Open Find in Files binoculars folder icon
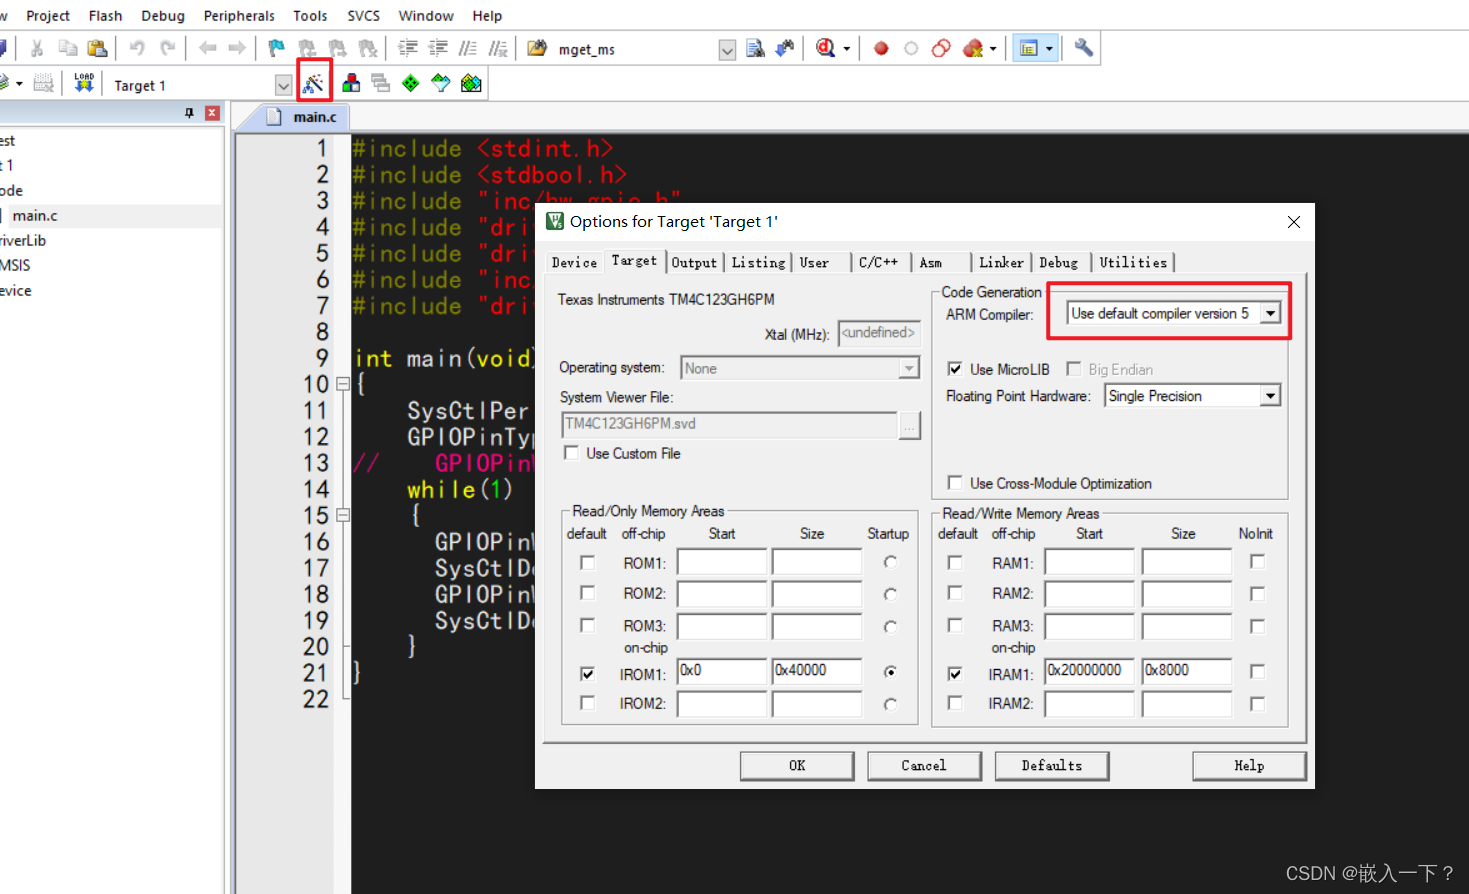1469x894 pixels. click(x=537, y=48)
